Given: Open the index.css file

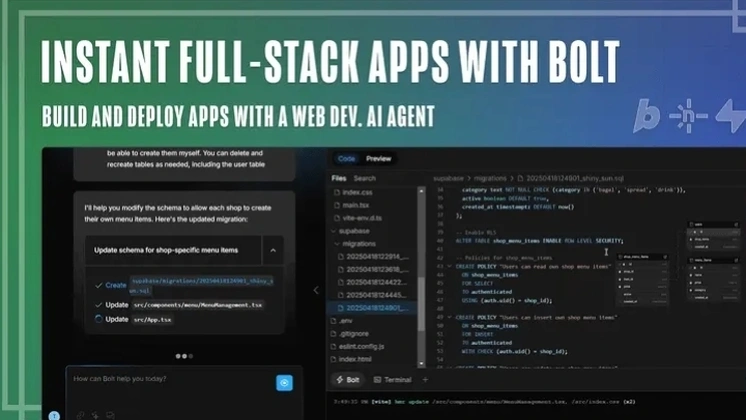Looking at the screenshot, I should click(x=357, y=192).
